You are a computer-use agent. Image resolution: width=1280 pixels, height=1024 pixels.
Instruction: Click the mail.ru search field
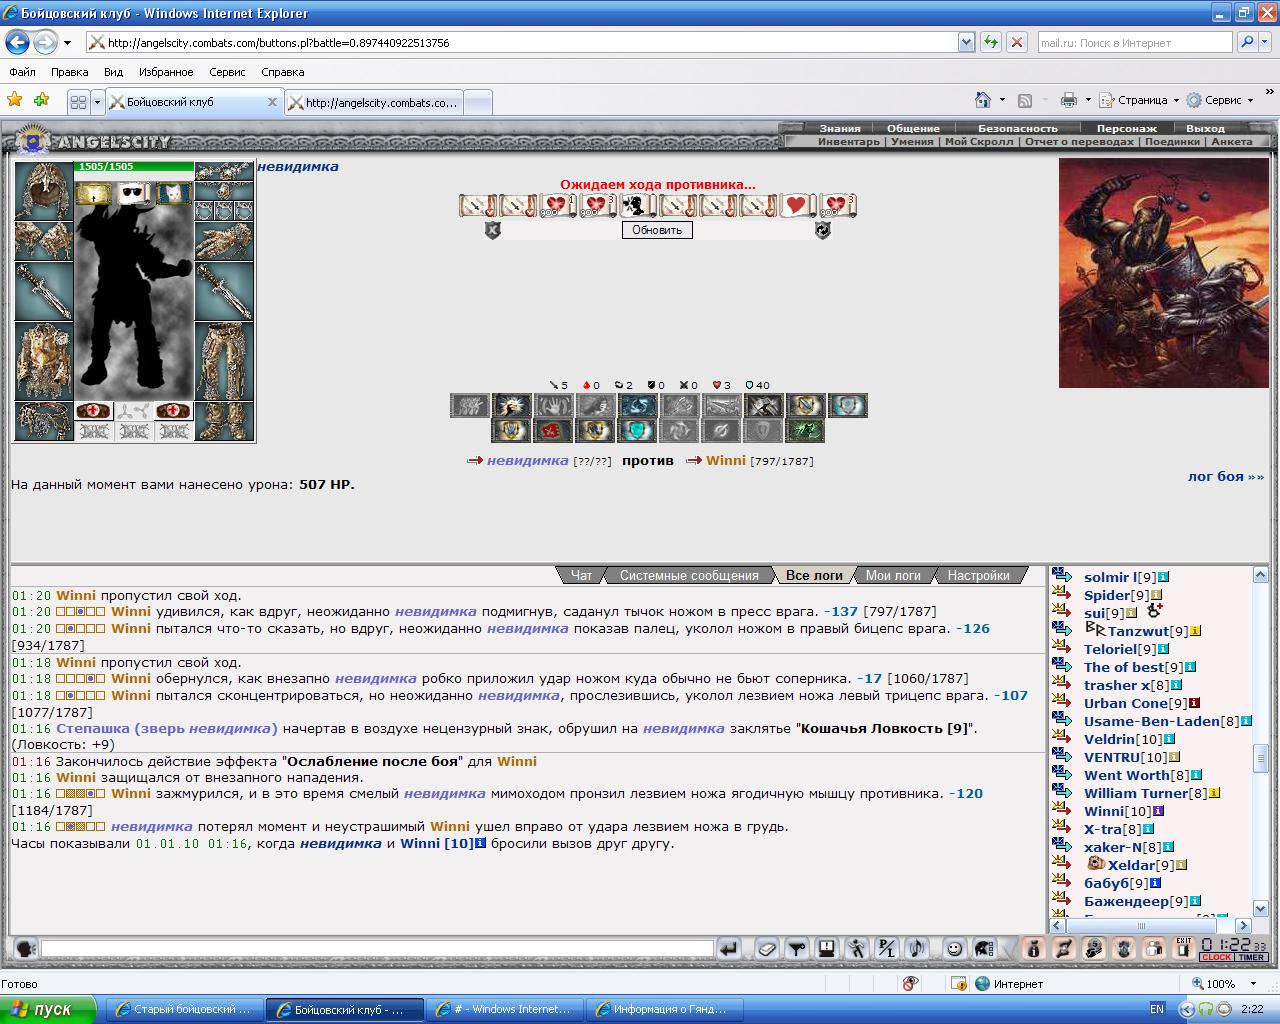coord(1134,42)
